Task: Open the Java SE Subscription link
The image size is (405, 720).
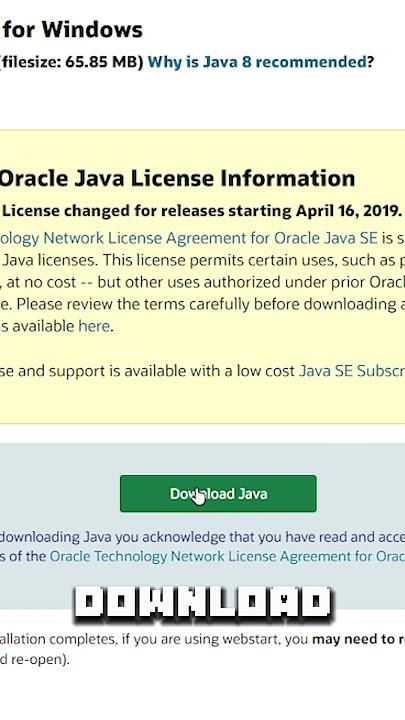Action: 352,371
